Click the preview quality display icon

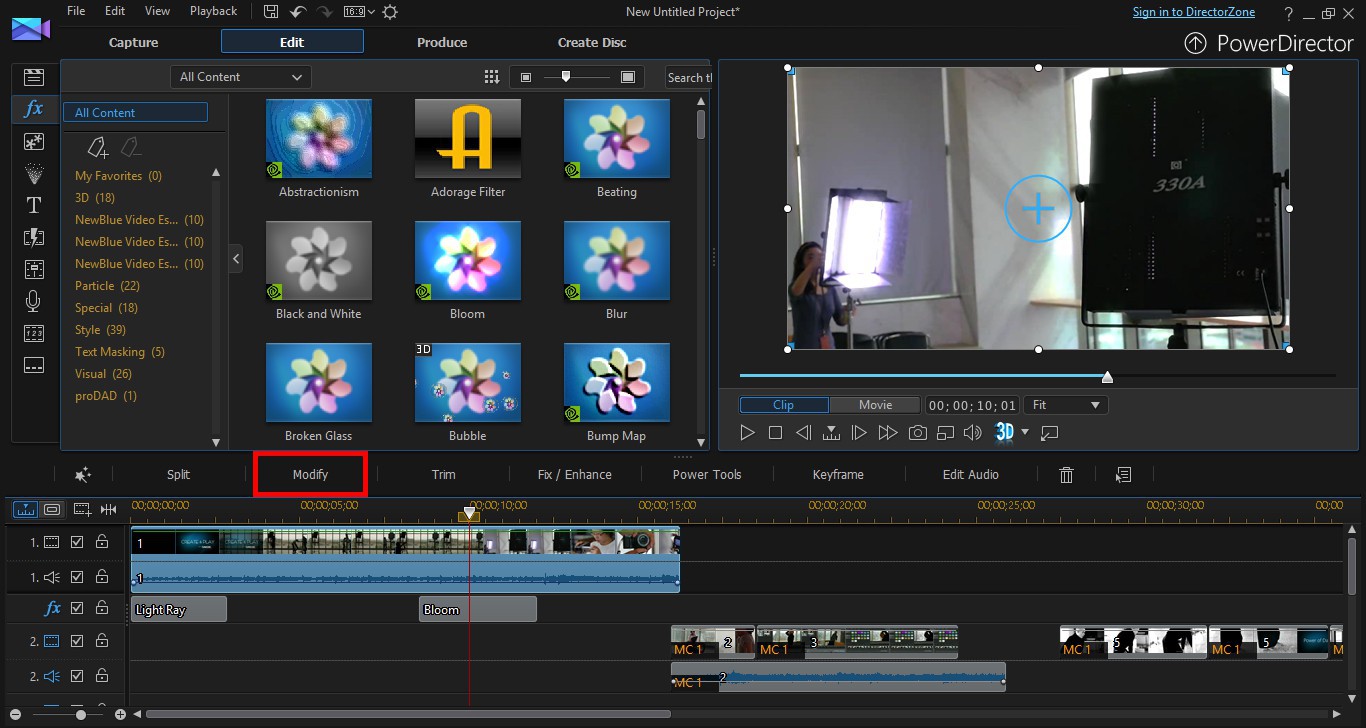point(945,433)
